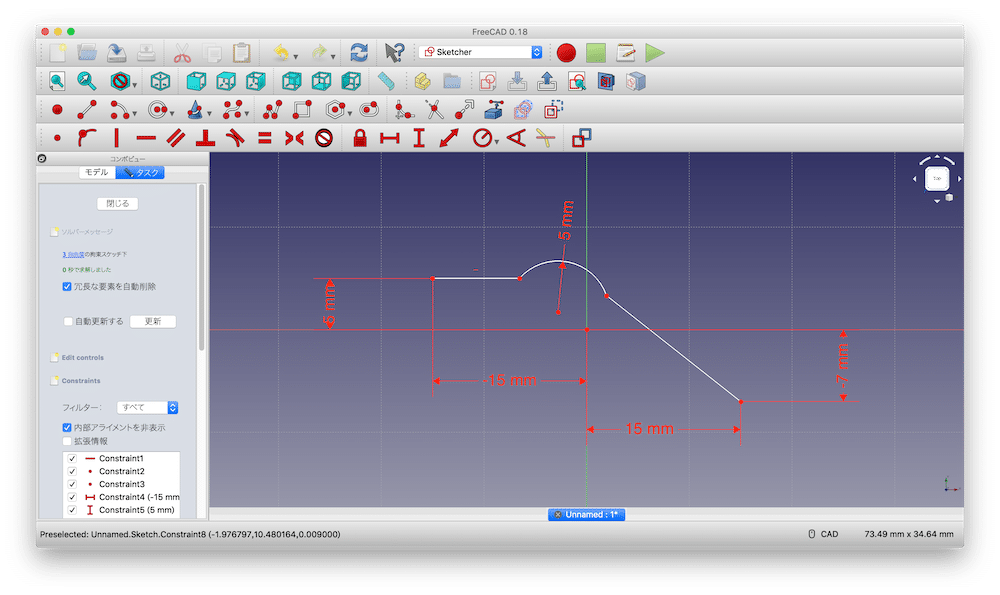
Task: Click the 更新 button
Action: coord(152,321)
